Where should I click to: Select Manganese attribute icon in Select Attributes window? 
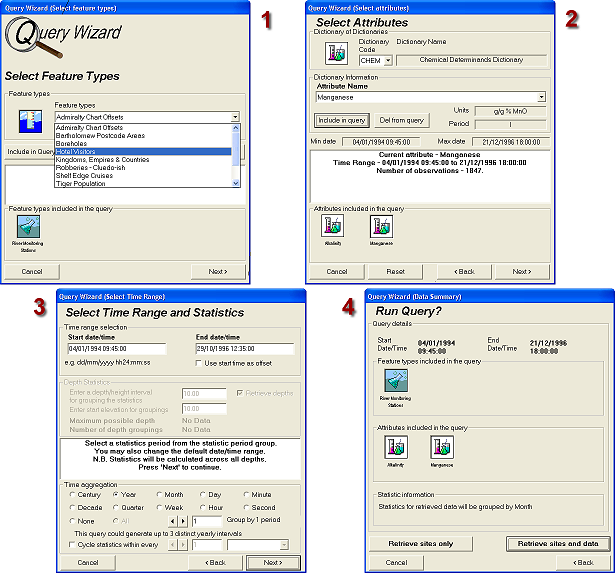click(381, 228)
